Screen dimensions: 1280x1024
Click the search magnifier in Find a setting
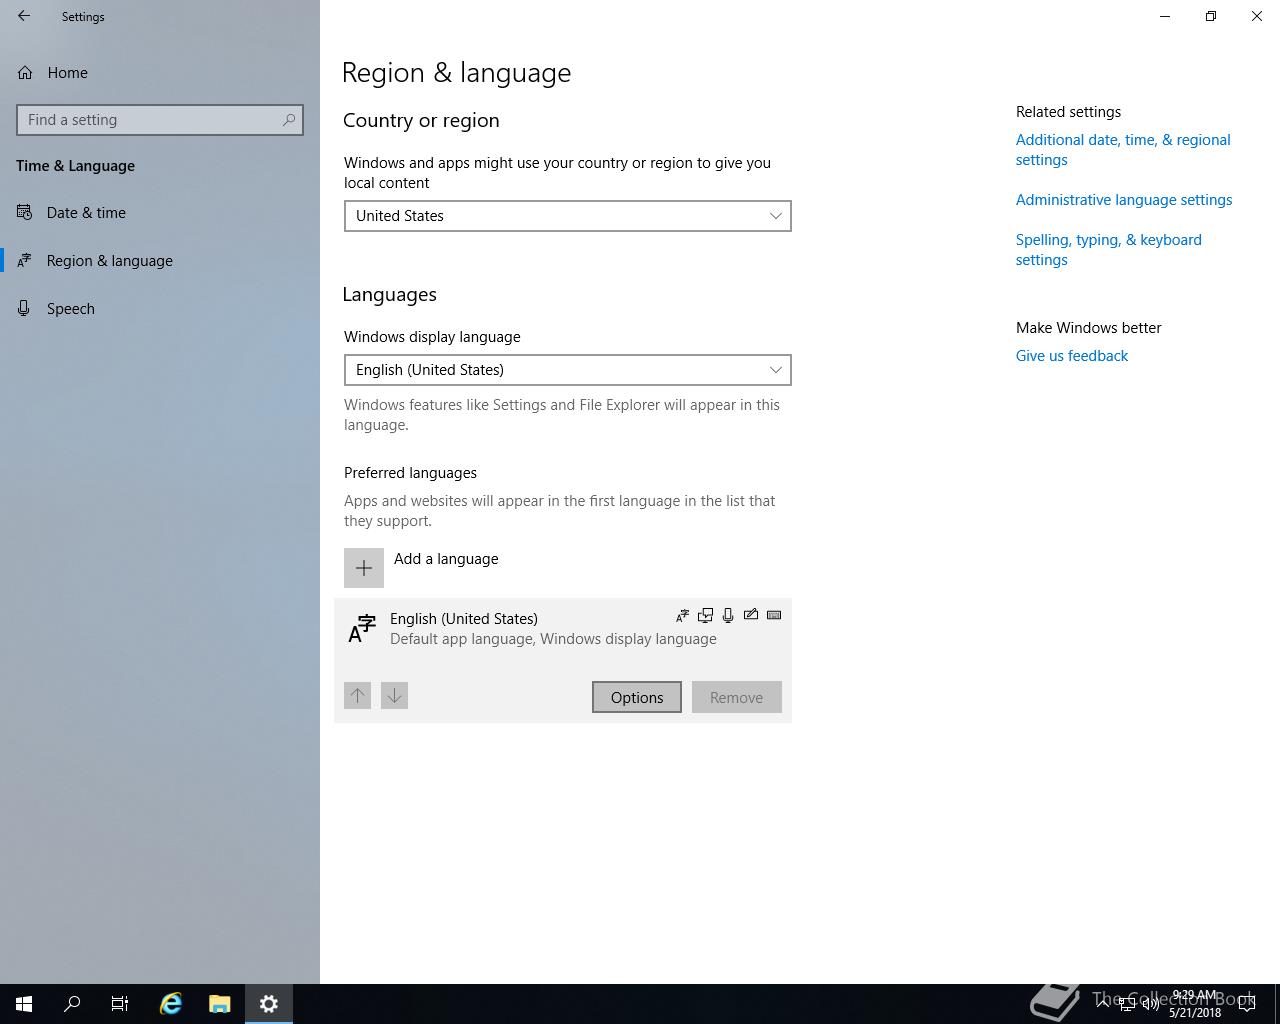coord(288,120)
